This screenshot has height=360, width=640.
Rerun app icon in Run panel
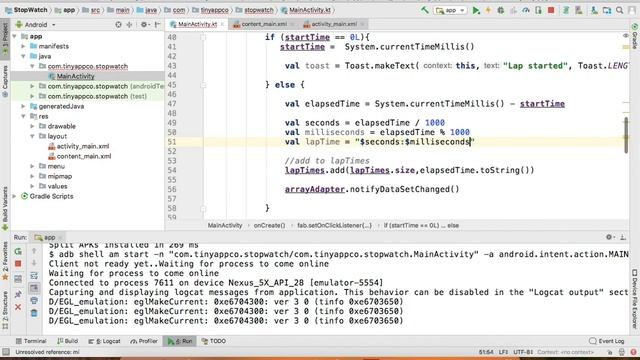point(18,251)
